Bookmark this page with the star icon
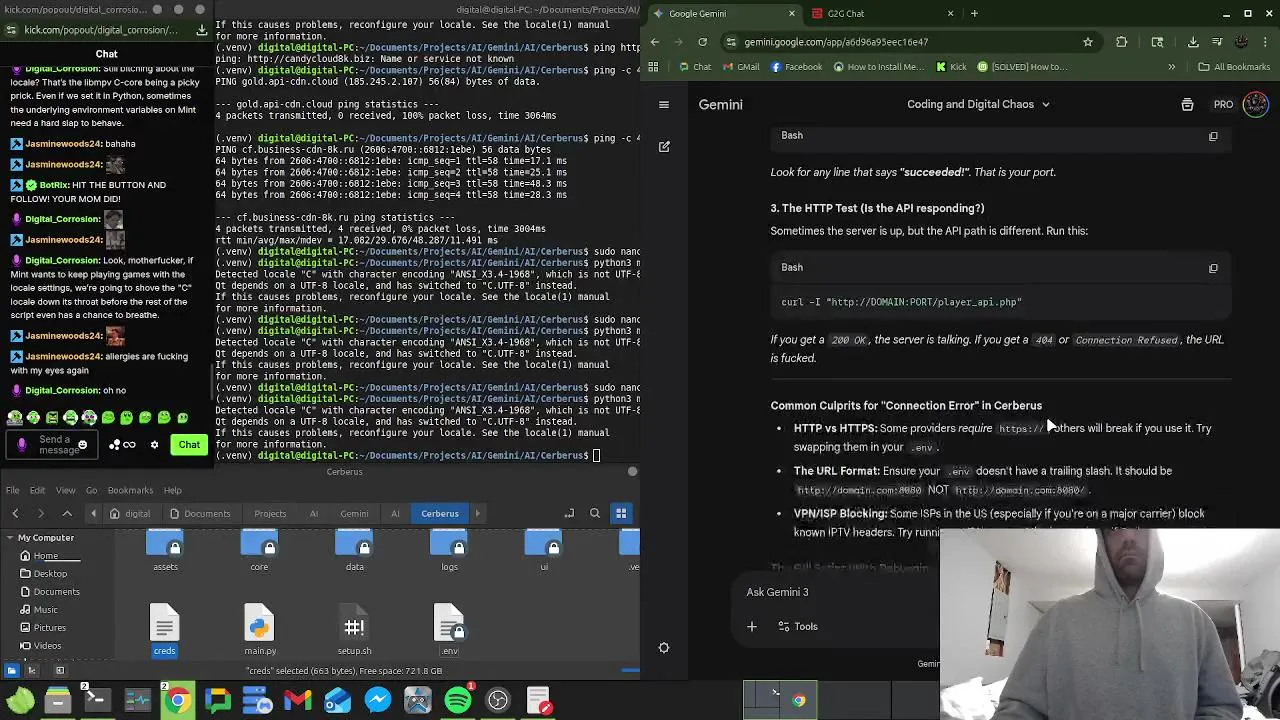 coord(1088,42)
